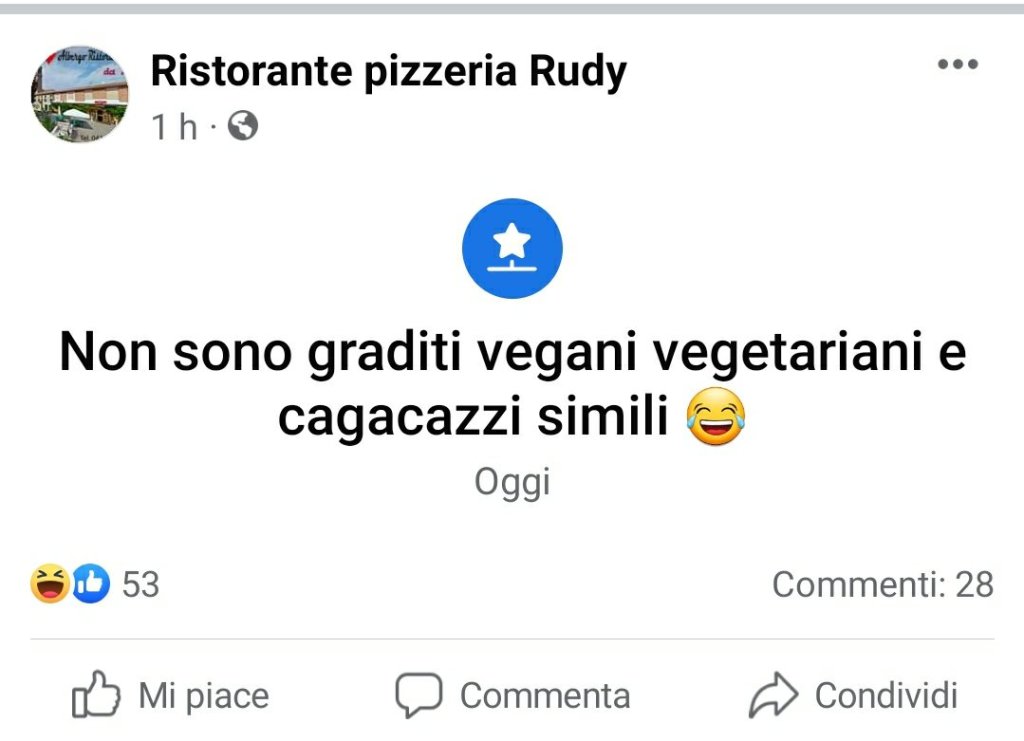Click the laughing Haha reaction icon
The height and width of the screenshot is (741, 1024).
pos(49,584)
